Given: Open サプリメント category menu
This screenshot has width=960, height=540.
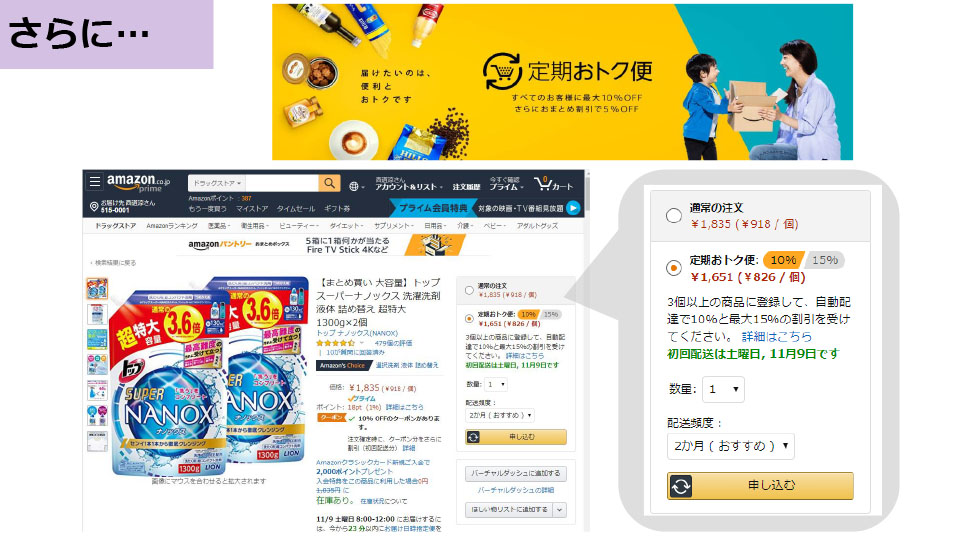Looking at the screenshot, I should pyautogui.click(x=393, y=226).
